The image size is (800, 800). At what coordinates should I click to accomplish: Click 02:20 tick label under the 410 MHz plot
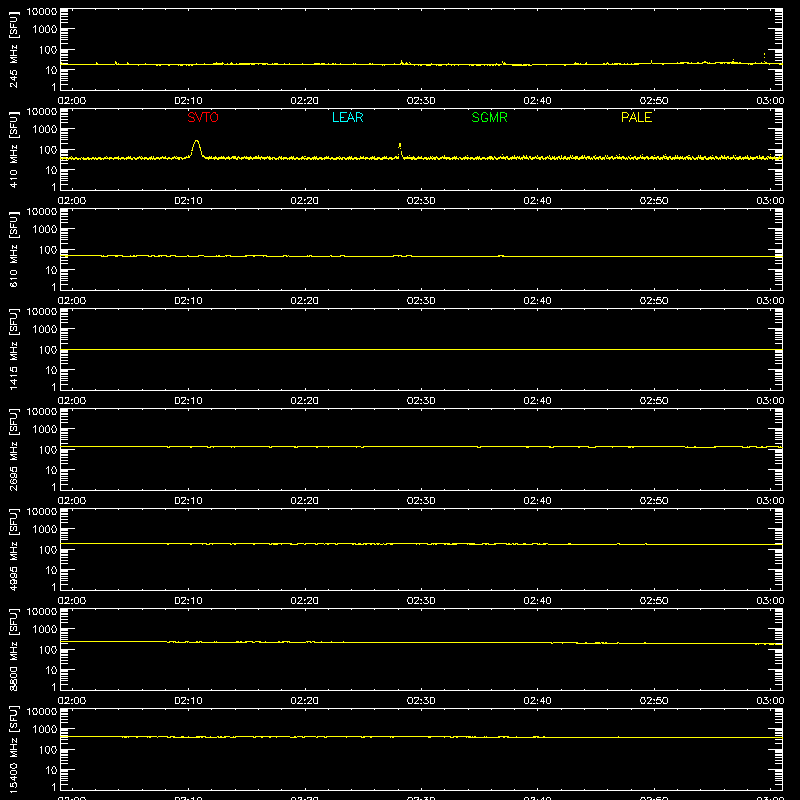coord(305,201)
